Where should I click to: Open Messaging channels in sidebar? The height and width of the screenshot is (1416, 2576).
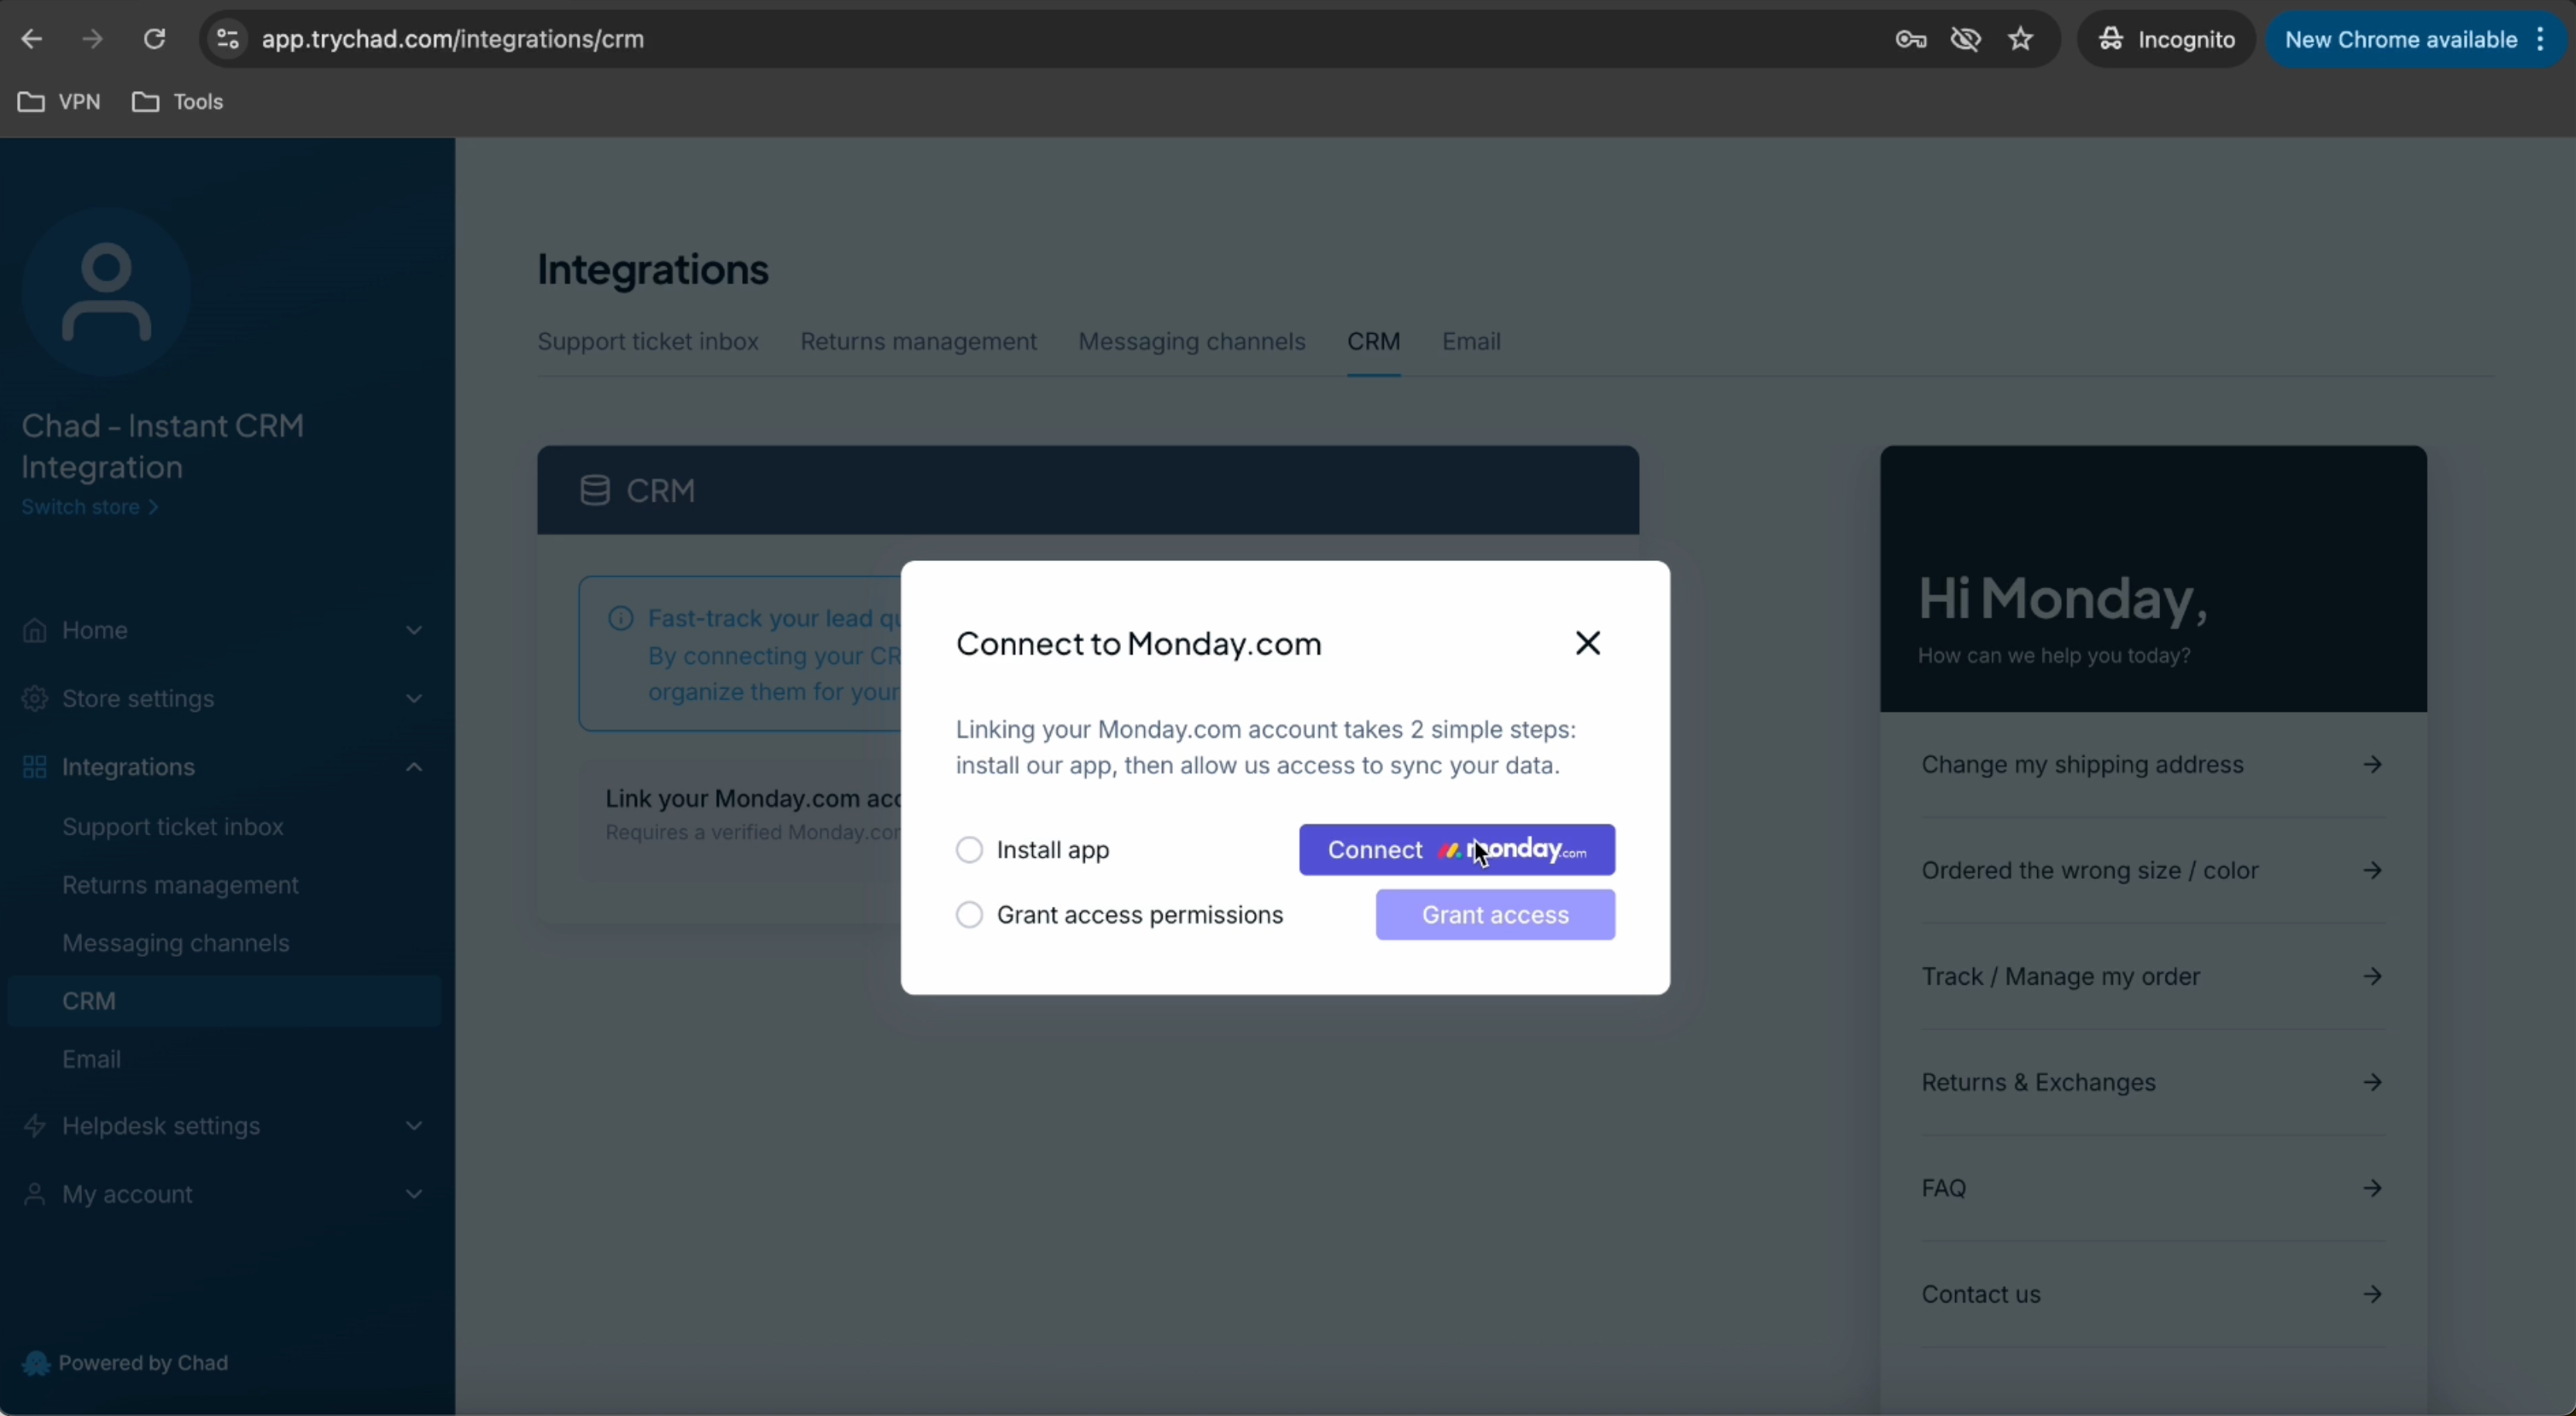[x=176, y=943]
